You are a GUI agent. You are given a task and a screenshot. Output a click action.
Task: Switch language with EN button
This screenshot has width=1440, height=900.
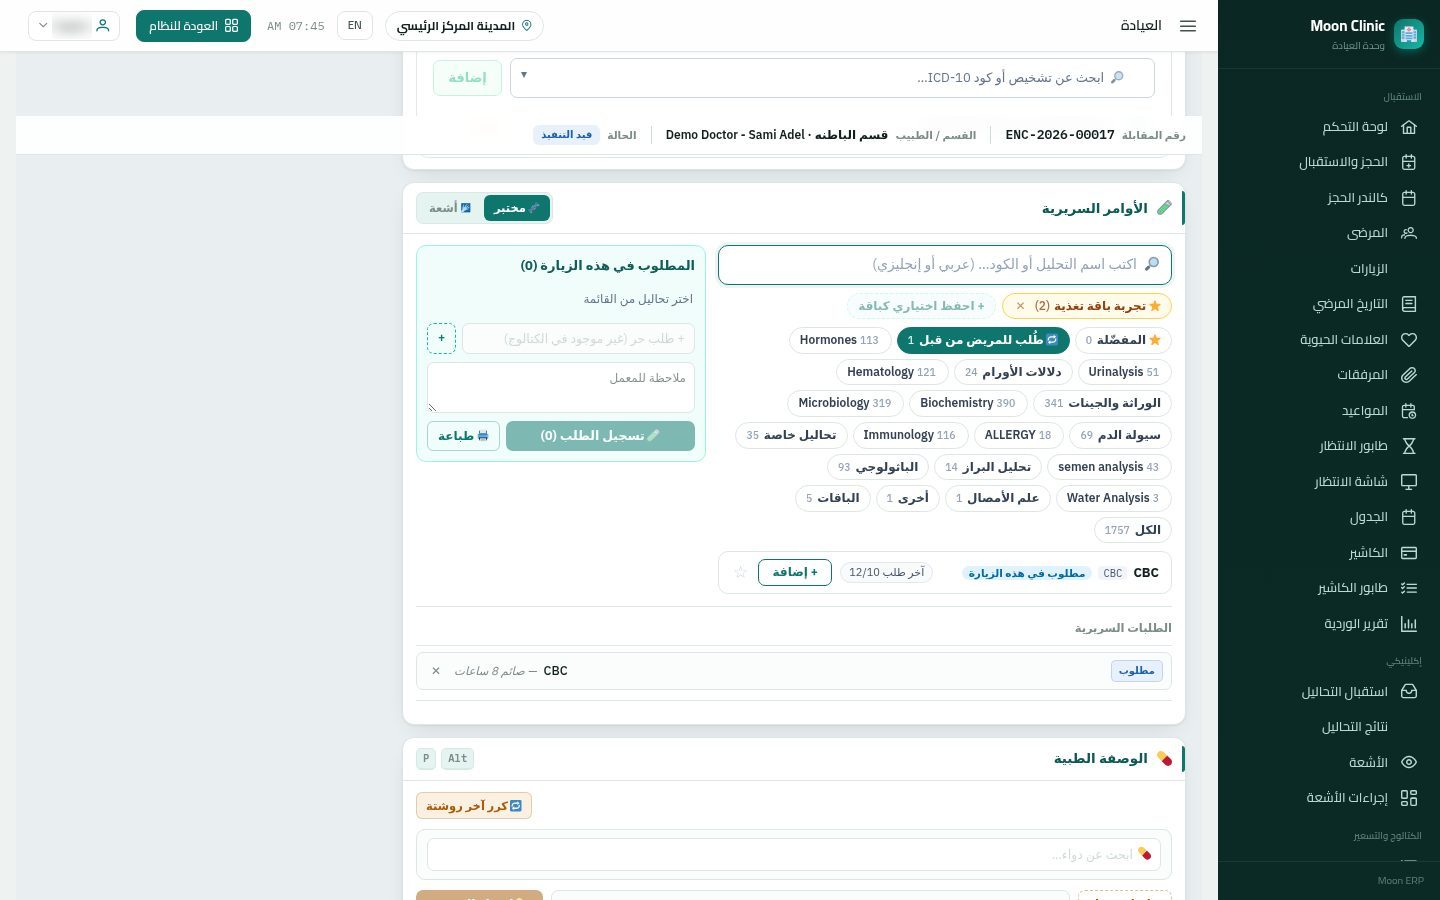tap(355, 26)
